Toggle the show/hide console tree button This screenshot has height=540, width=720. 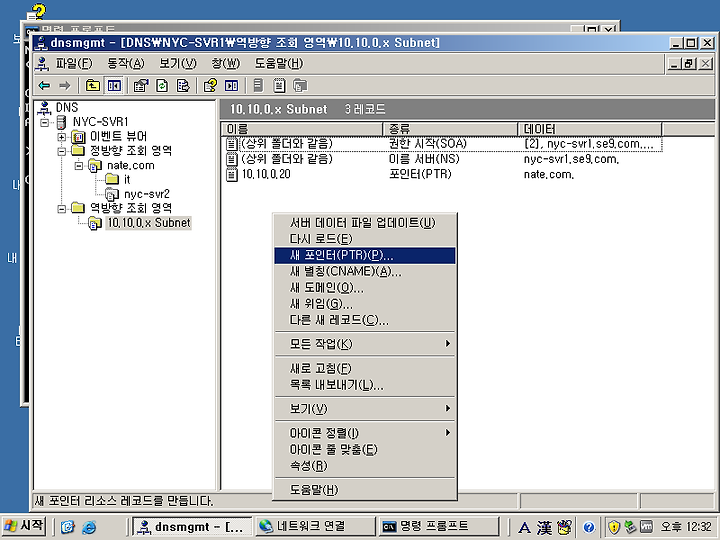pyautogui.click(x=113, y=85)
